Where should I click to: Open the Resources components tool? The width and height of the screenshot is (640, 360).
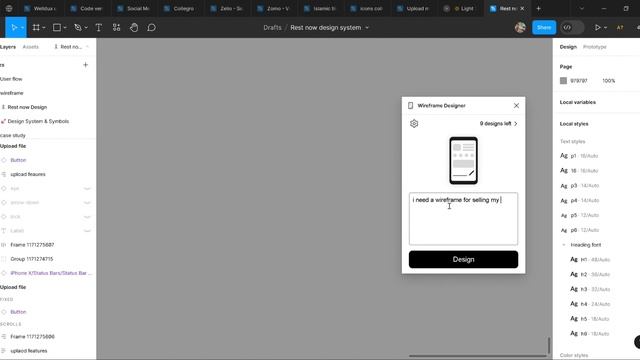(x=116, y=27)
